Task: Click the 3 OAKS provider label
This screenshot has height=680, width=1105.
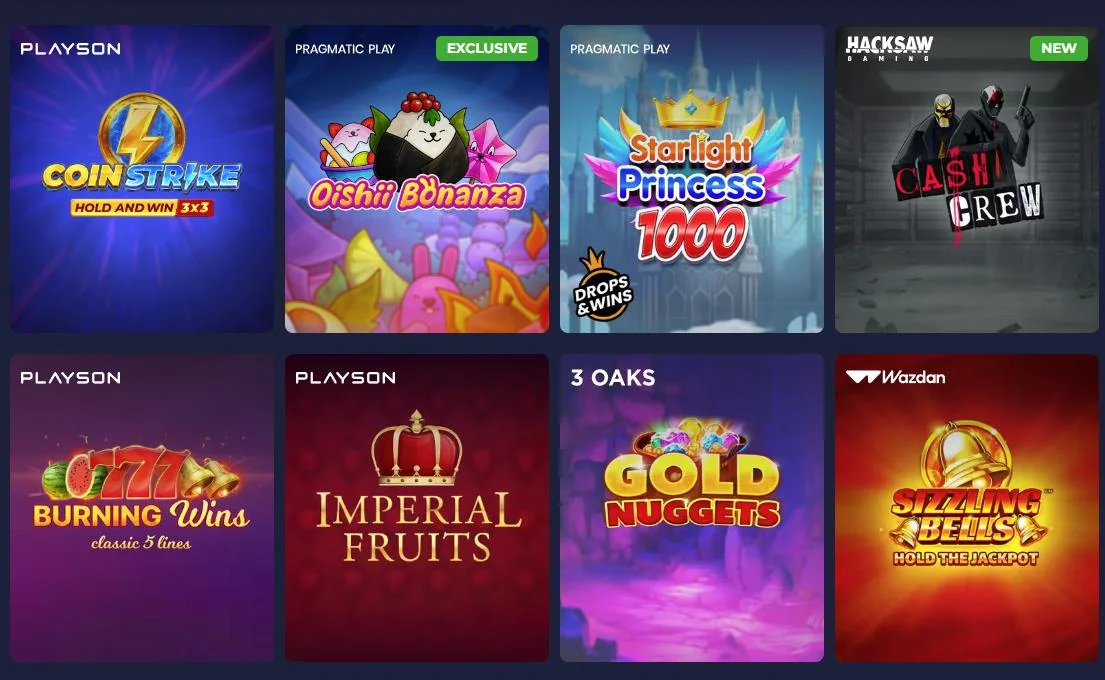Action: 613,378
